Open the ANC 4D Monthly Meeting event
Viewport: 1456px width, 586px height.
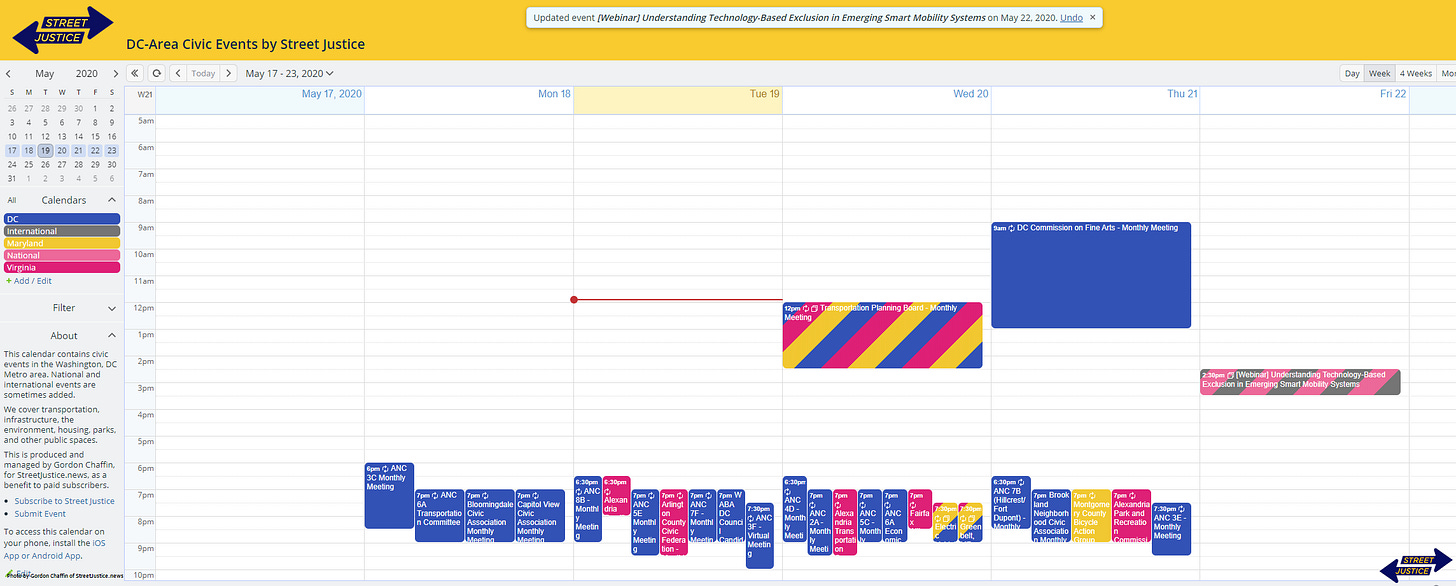coord(794,509)
